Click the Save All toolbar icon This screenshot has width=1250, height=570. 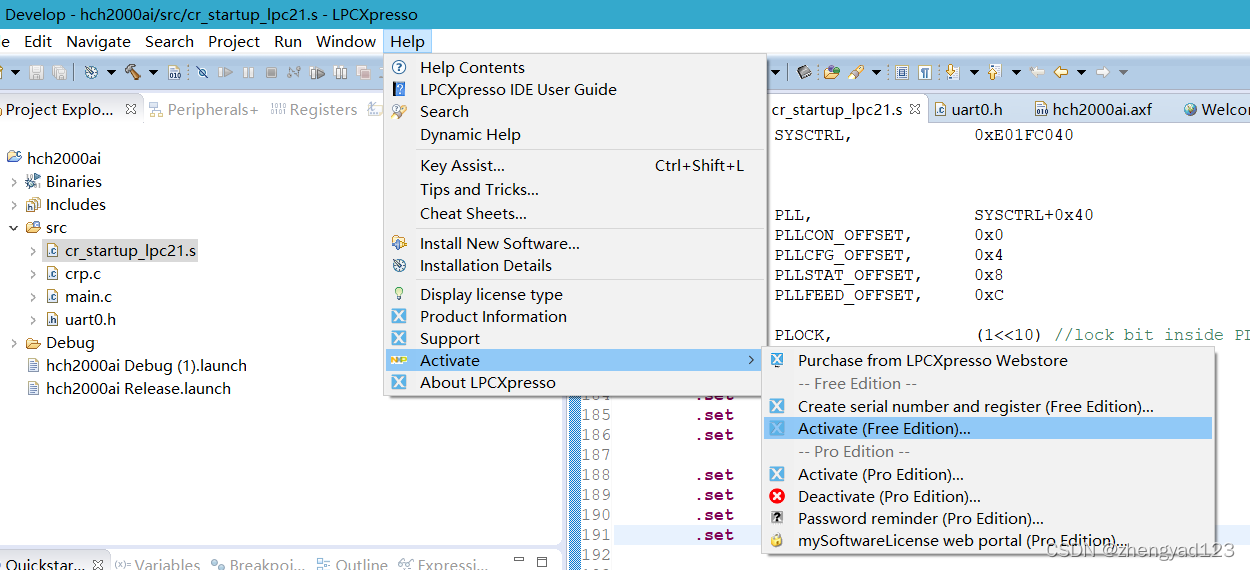click(x=59, y=72)
